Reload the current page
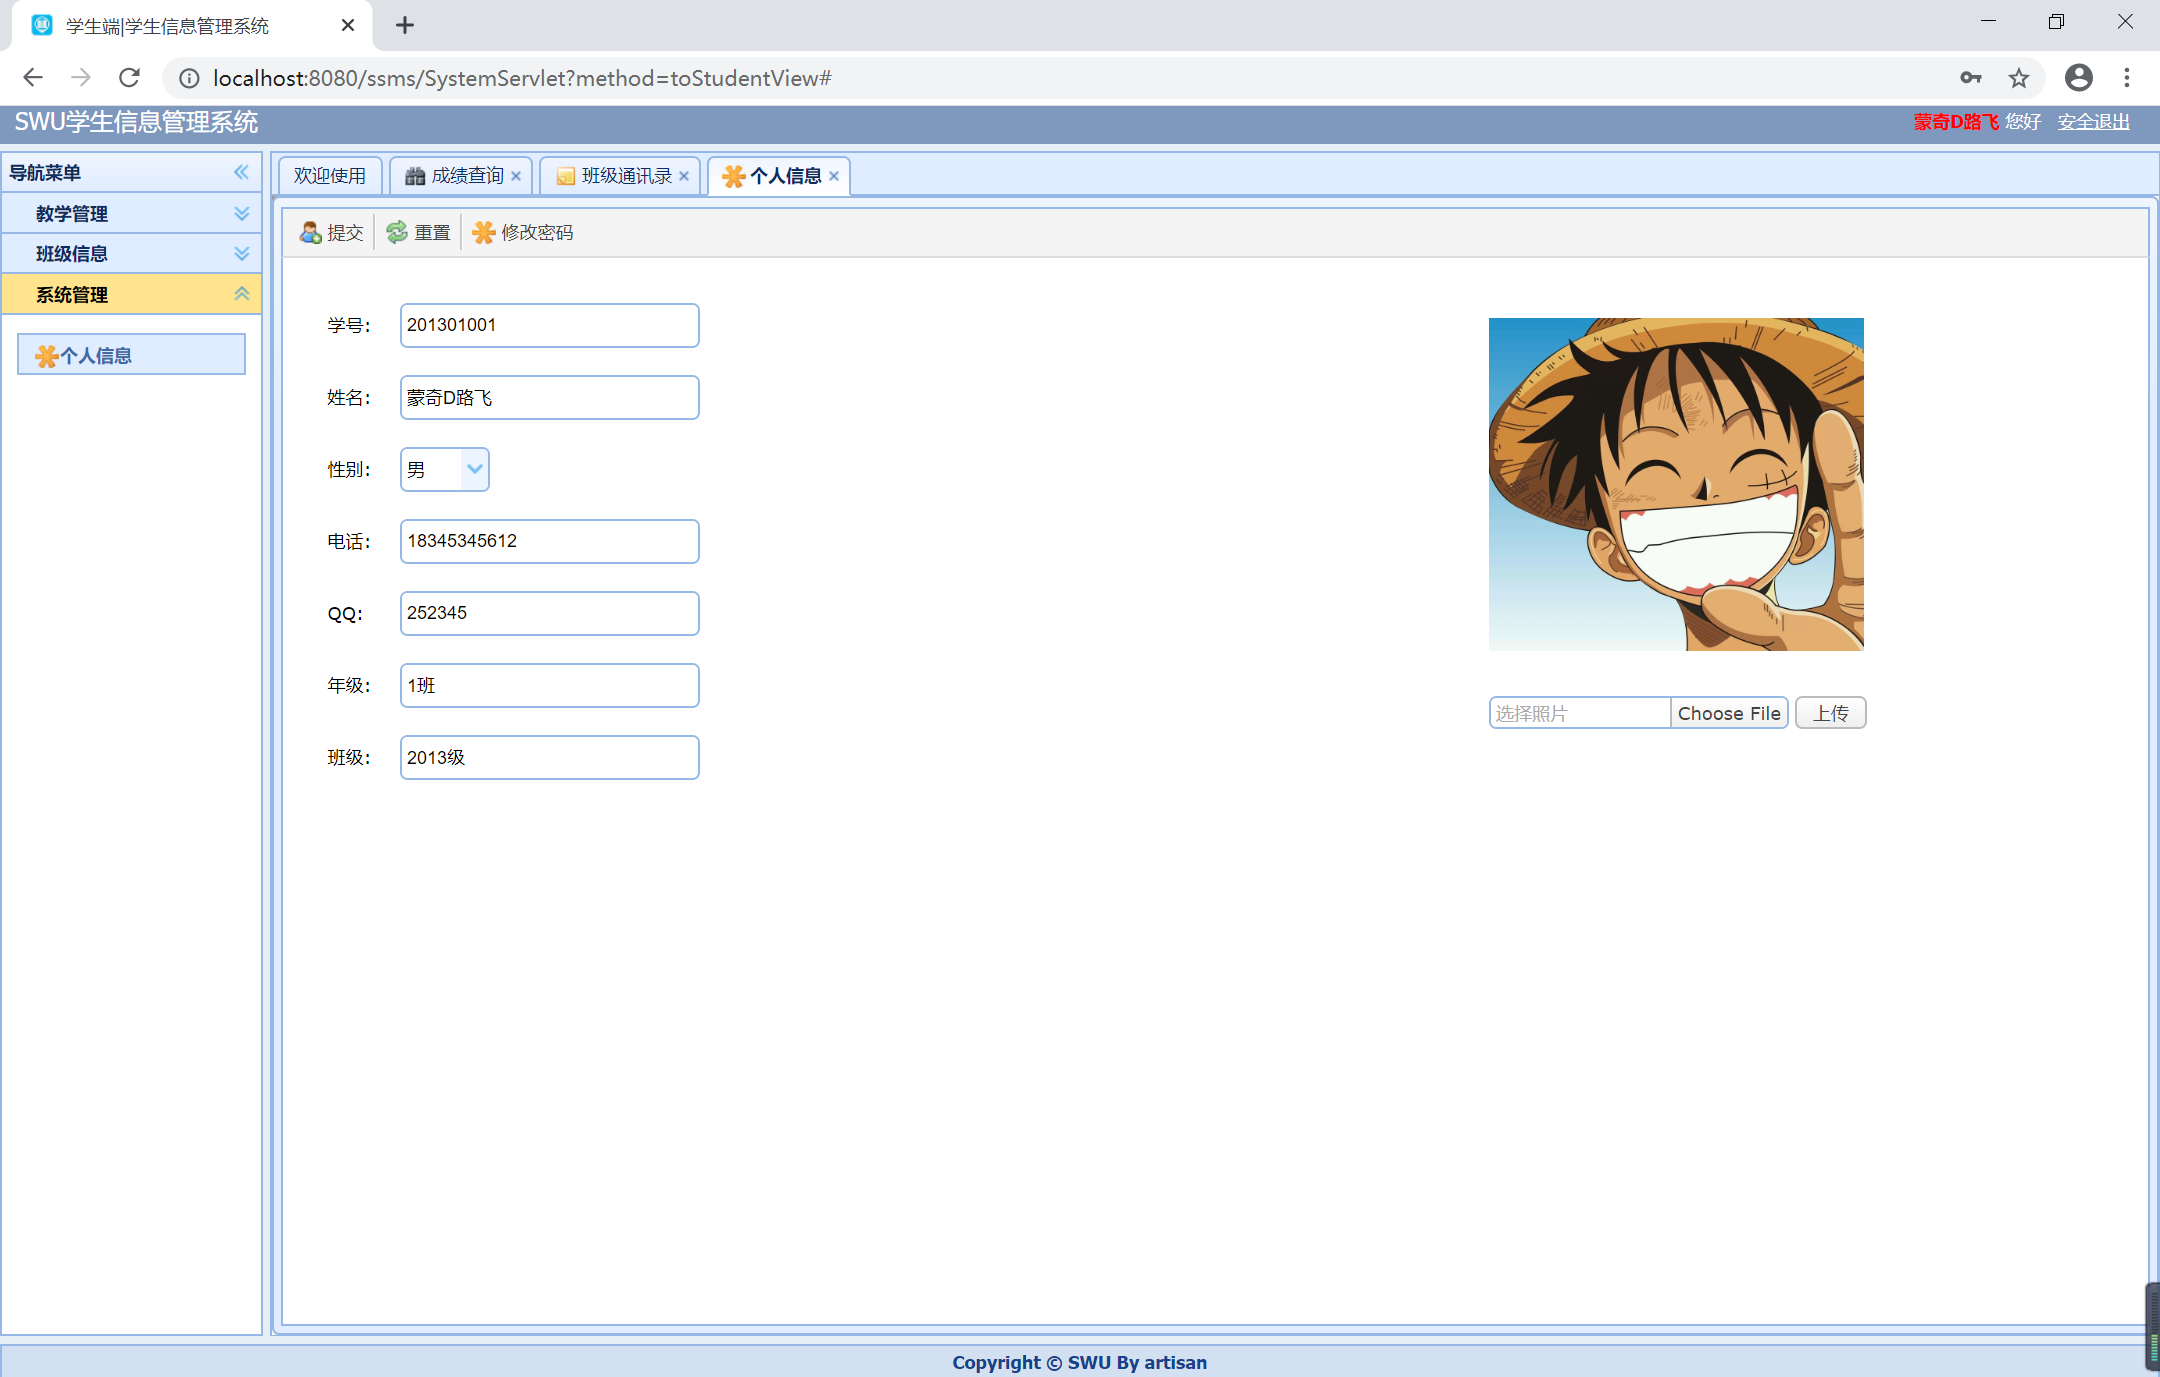The image size is (2160, 1377). click(x=129, y=78)
